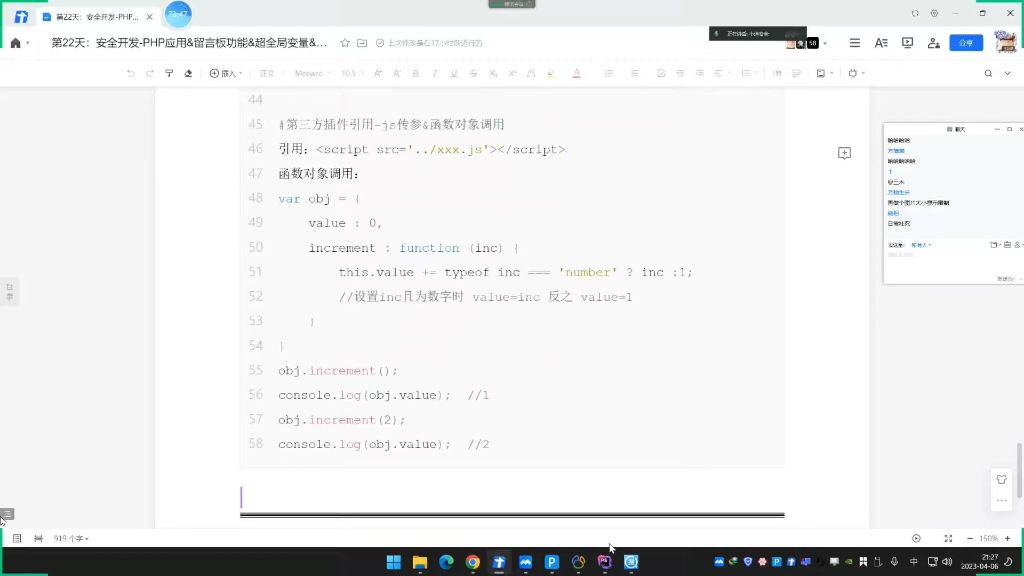Click the Windows Start button
The height and width of the screenshot is (576, 1024).
(x=393, y=562)
